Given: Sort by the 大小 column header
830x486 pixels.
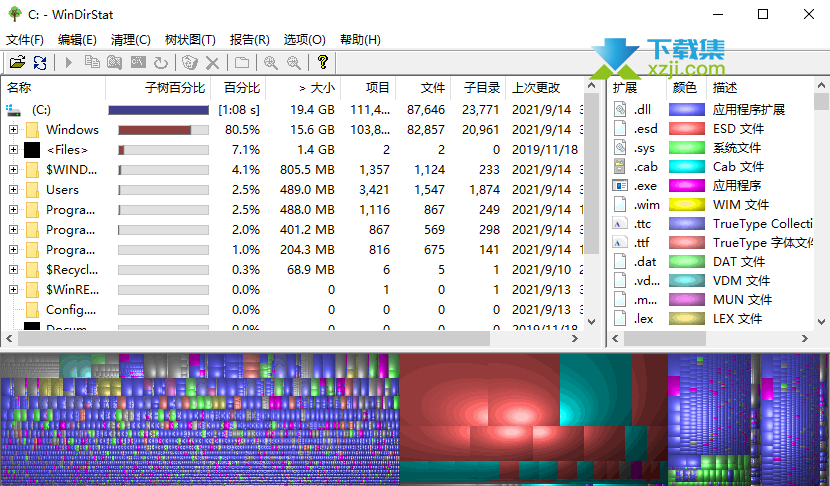Looking at the screenshot, I should point(303,88).
